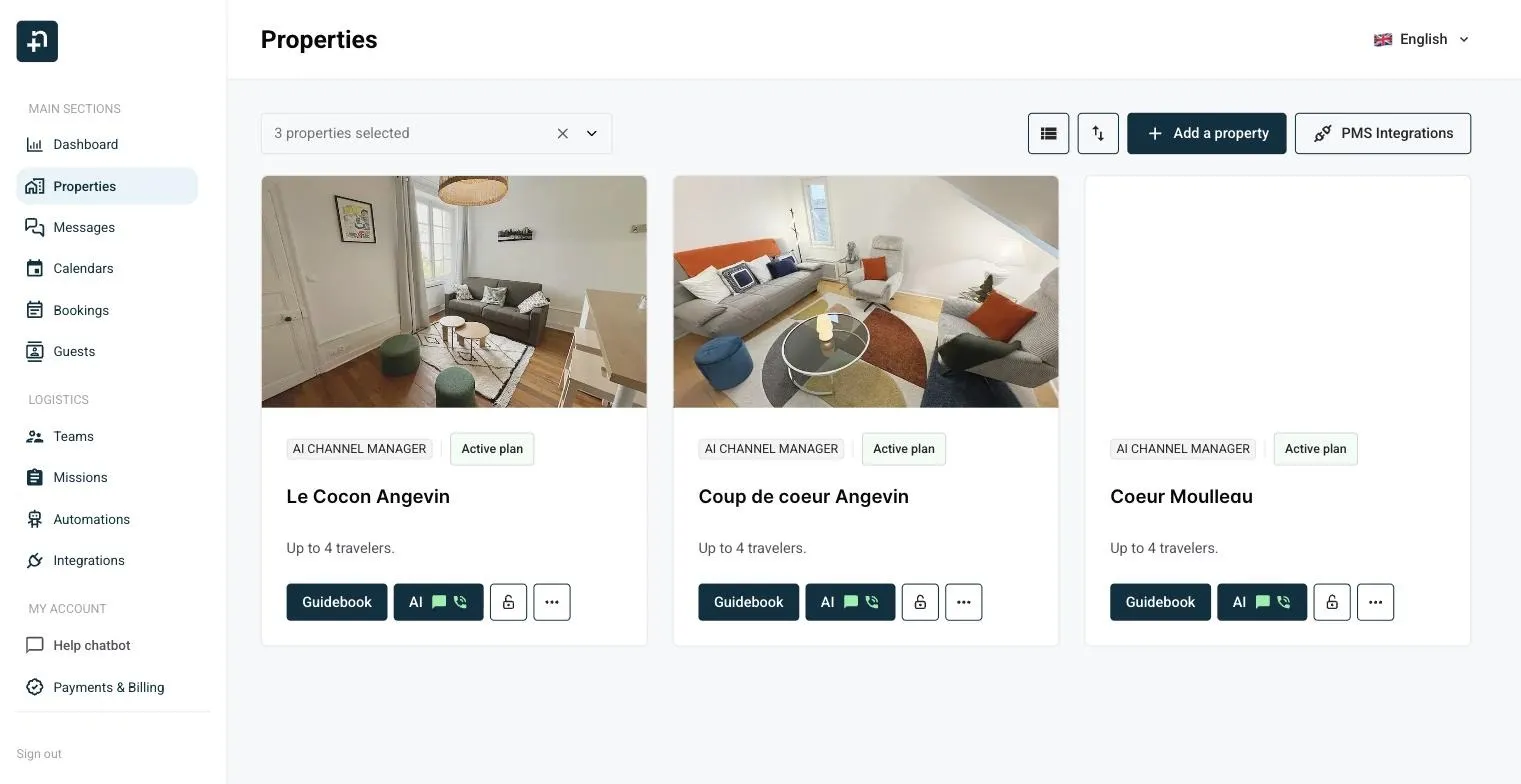This screenshot has height=784, width=1521.
Task: Open Coup de coeur Angevin property photo
Action: click(866, 292)
